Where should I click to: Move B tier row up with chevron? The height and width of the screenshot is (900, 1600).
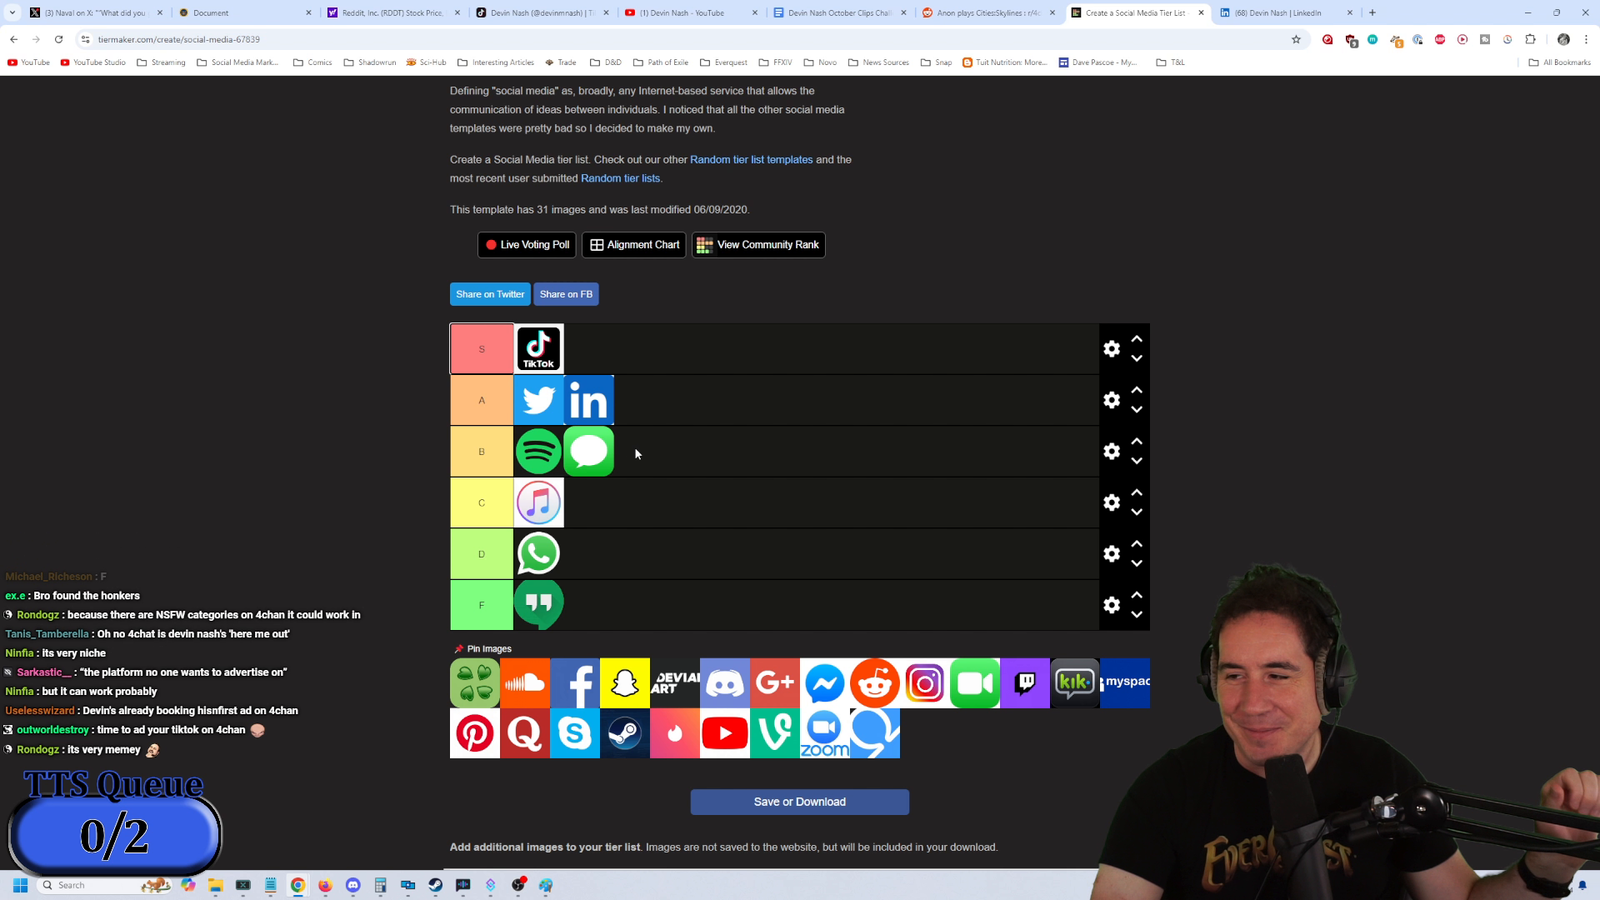tap(1137, 441)
